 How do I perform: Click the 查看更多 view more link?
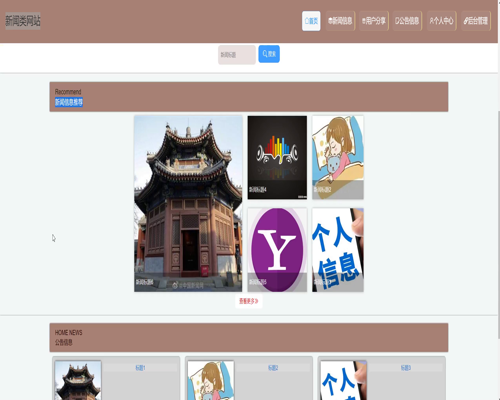pos(249,301)
